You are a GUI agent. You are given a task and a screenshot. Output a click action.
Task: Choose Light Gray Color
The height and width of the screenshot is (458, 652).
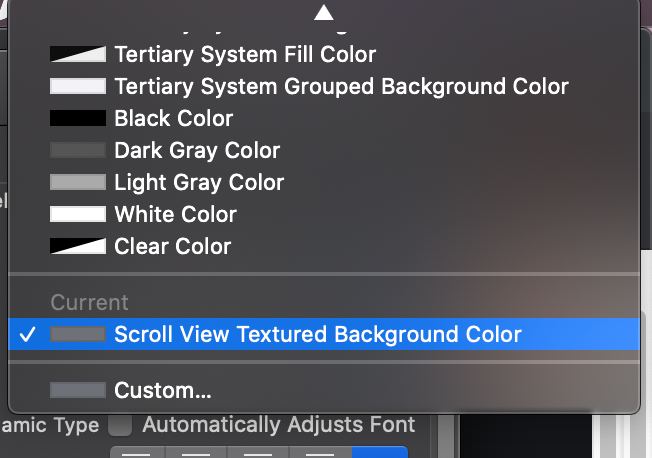point(199,182)
